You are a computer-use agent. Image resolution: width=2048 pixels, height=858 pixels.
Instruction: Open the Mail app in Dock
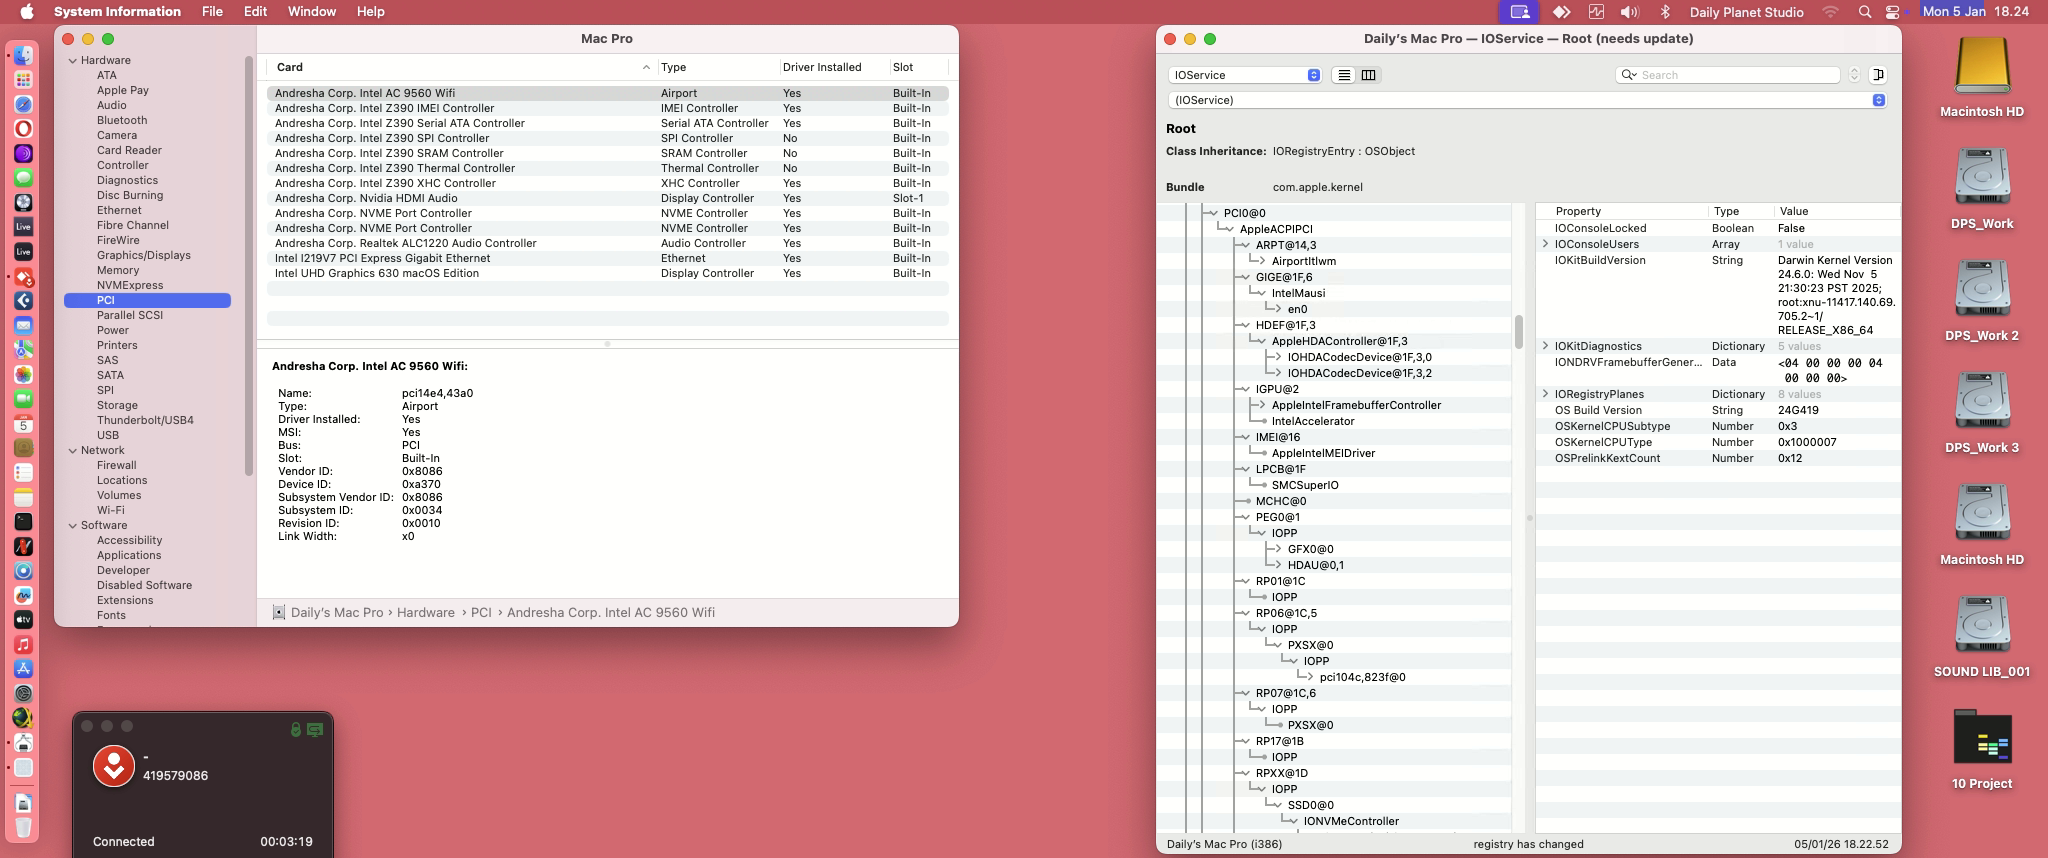click(23, 325)
